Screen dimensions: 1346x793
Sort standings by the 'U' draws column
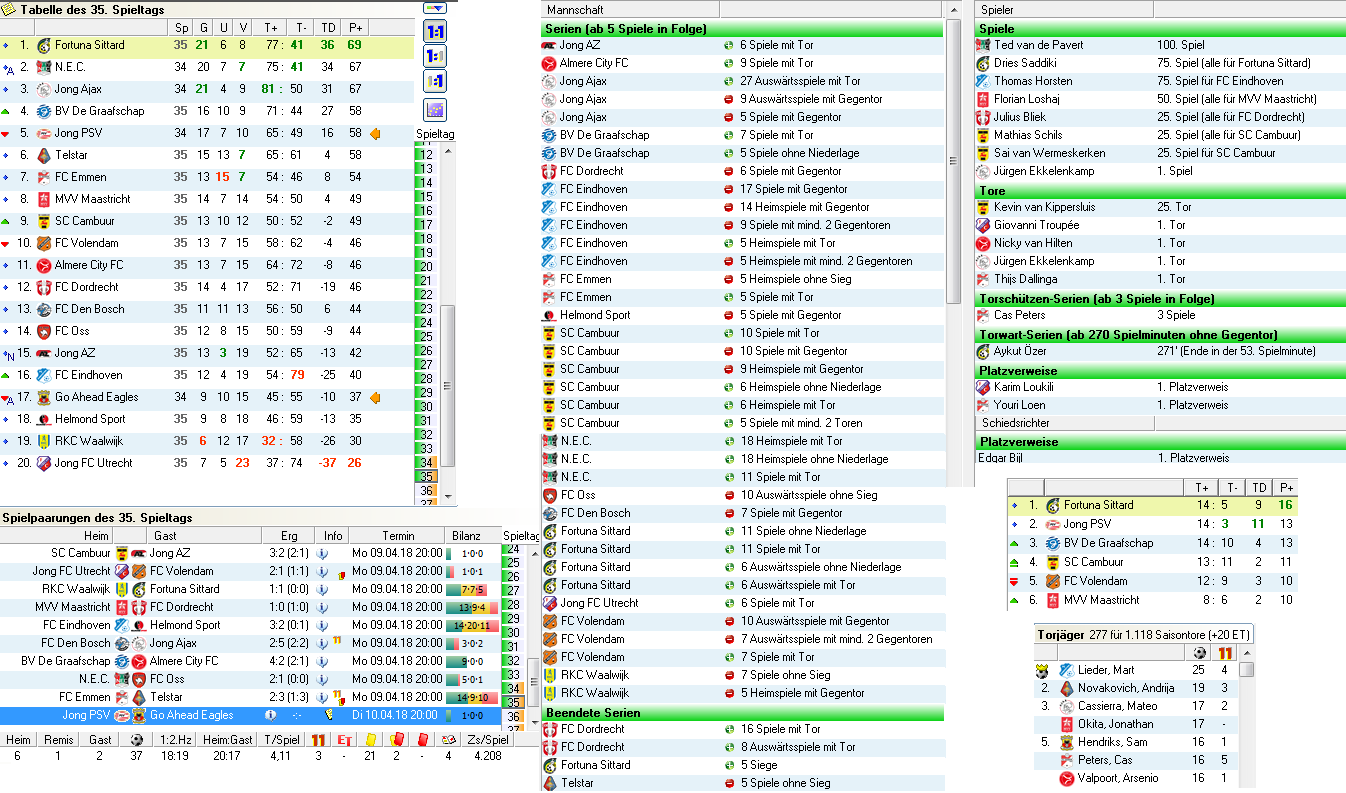tap(223, 27)
